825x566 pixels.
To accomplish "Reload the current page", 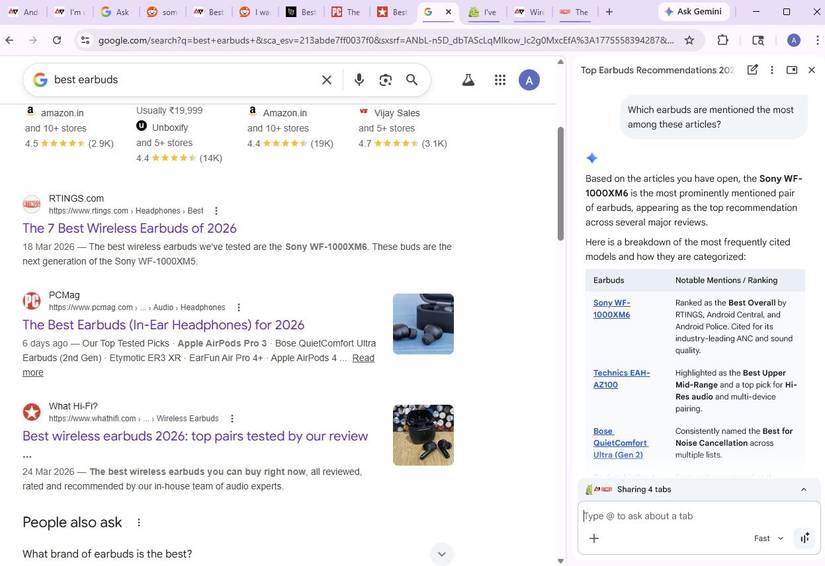I will (x=57, y=40).
